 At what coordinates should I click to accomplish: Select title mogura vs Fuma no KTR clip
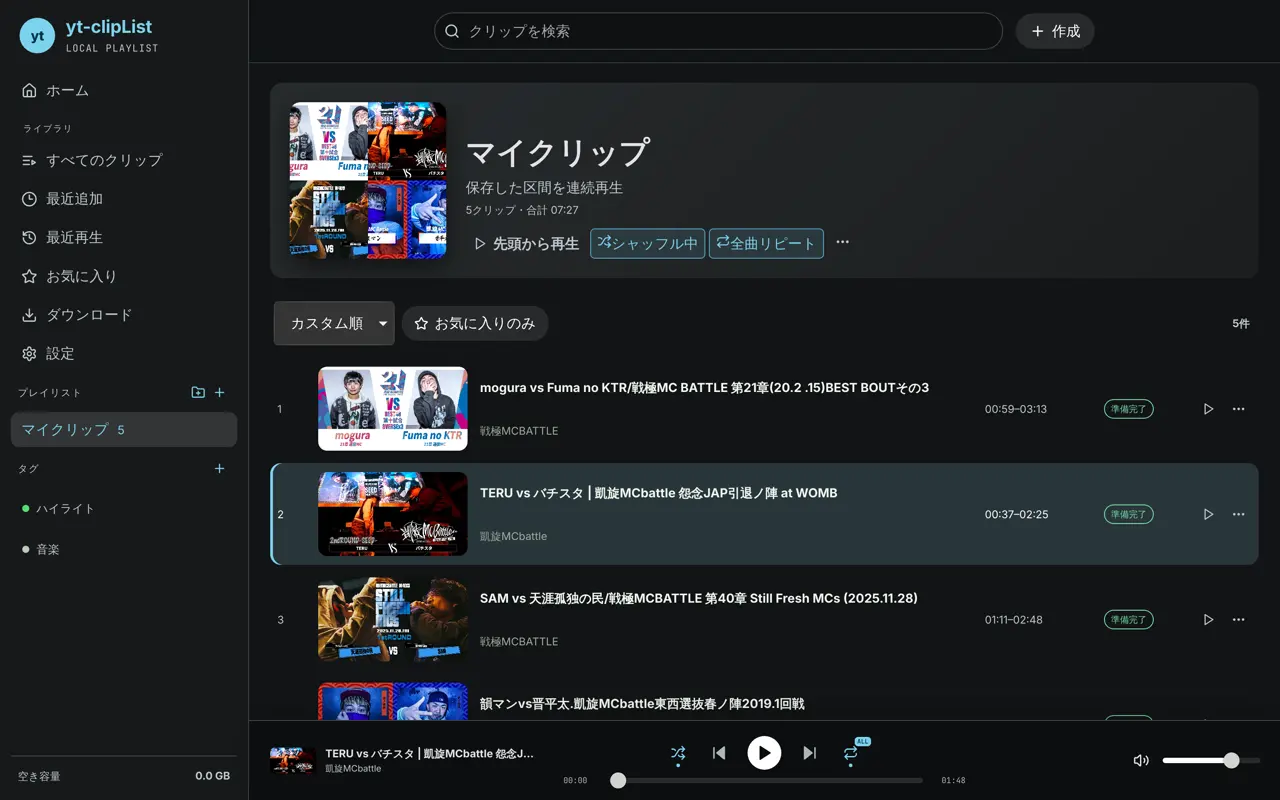click(704, 388)
